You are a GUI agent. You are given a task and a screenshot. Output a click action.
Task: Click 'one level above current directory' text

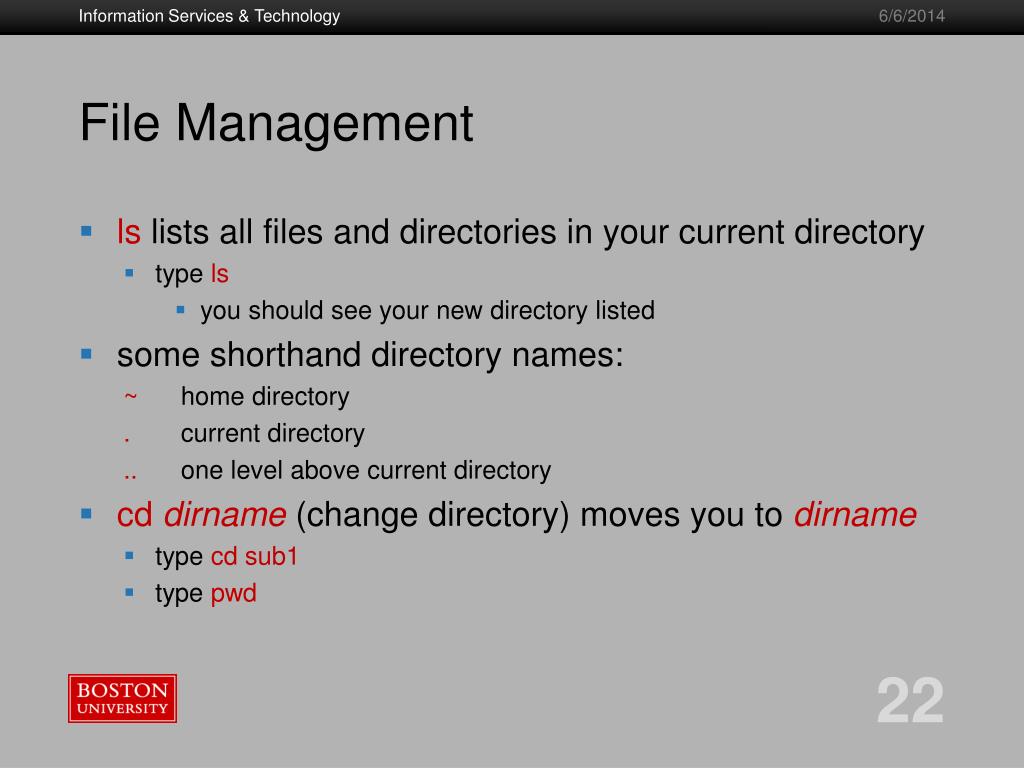(366, 471)
